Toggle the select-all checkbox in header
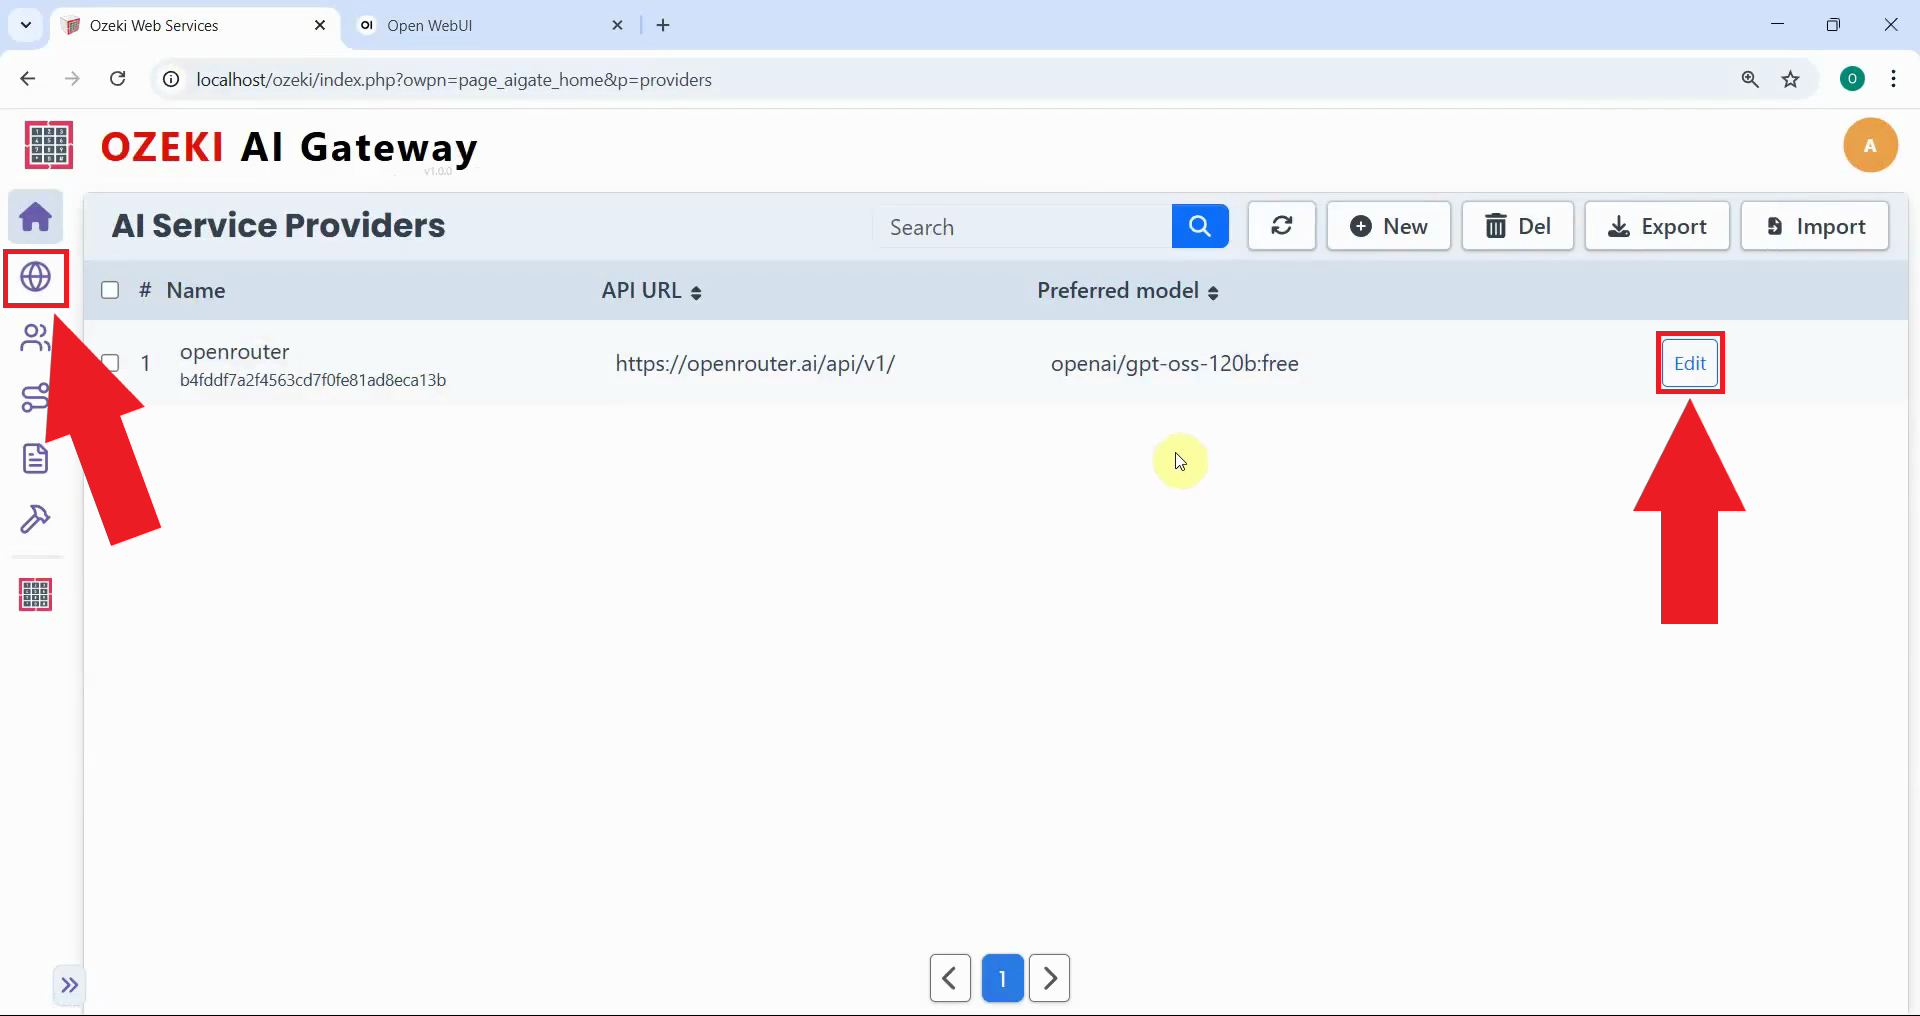This screenshot has height=1016, width=1920. coord(110,290)
